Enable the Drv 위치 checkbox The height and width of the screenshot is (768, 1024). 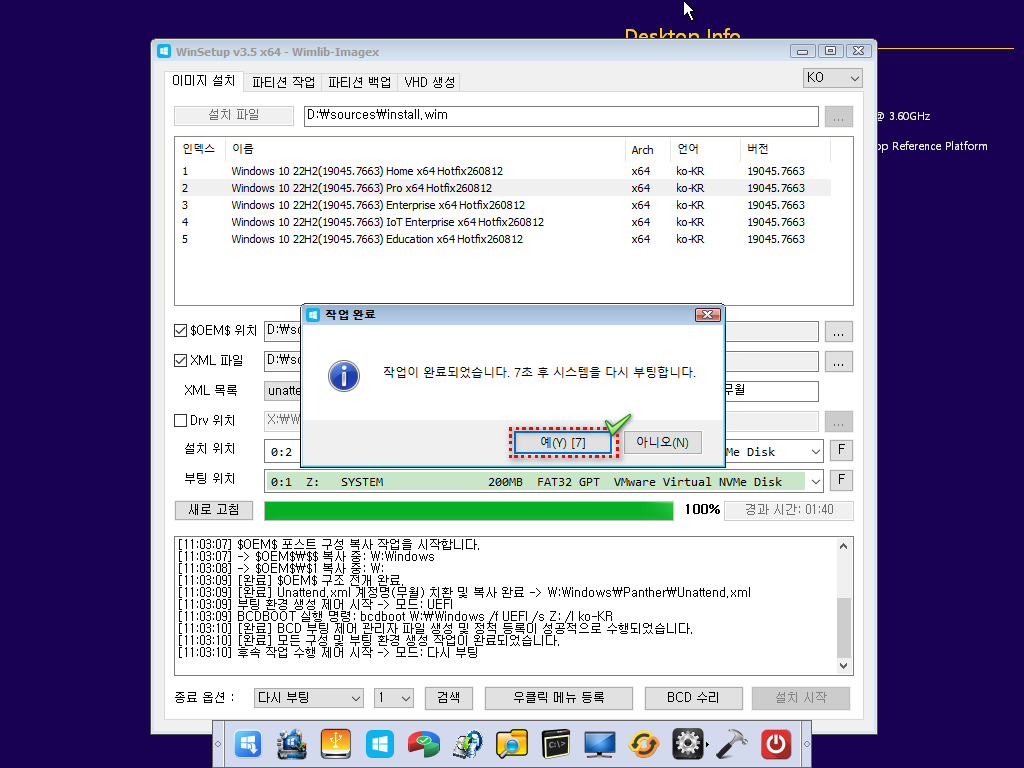[180, 421]
